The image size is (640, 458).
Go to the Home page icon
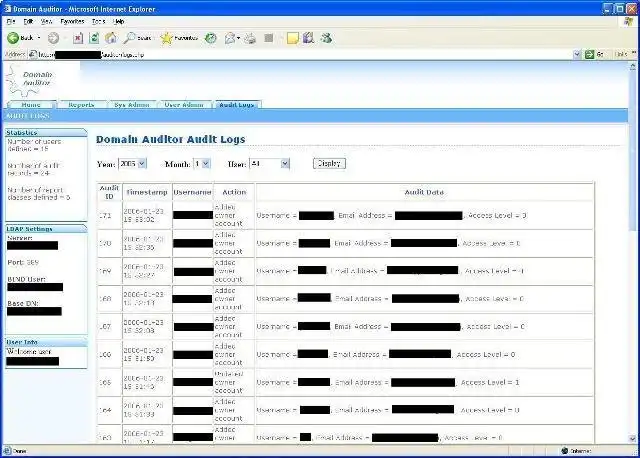pos(111,38)
